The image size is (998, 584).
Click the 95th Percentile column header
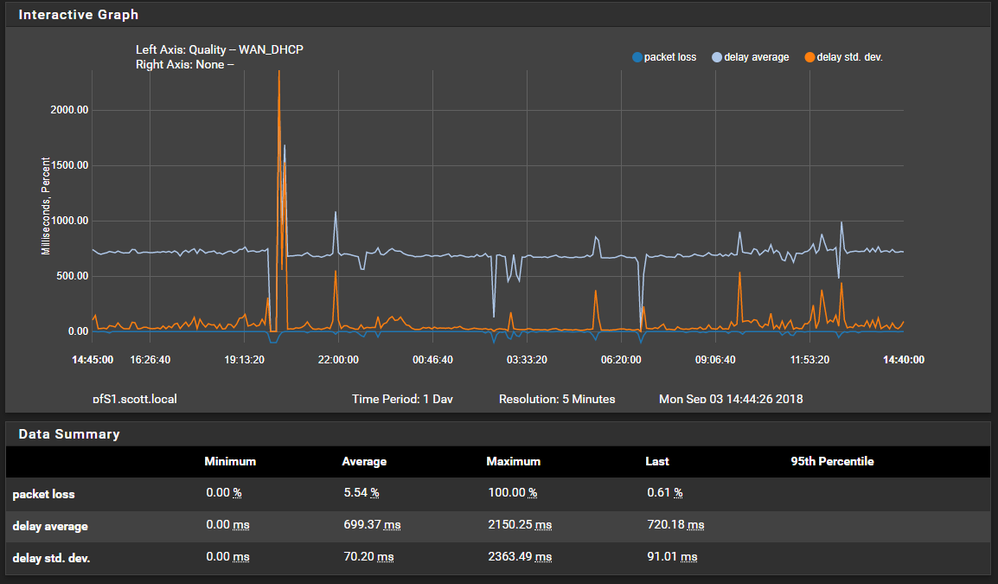[x=832, y=462]
